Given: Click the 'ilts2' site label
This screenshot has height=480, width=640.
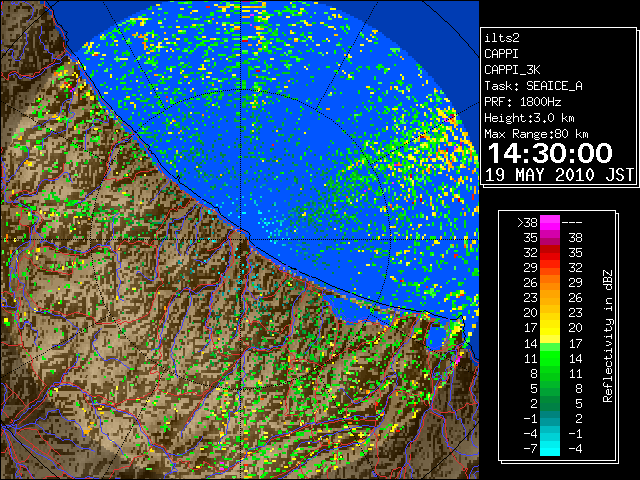Looking at the screenshot, I should (502, 38).
